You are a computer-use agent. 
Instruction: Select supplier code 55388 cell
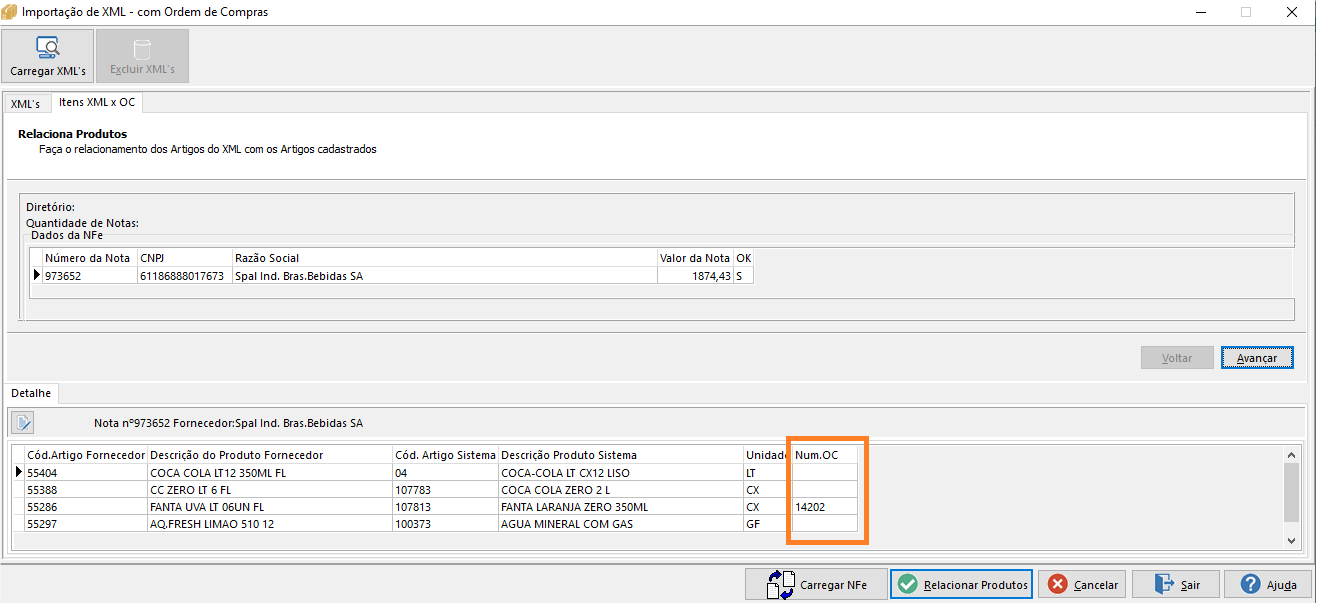point(85,490)
